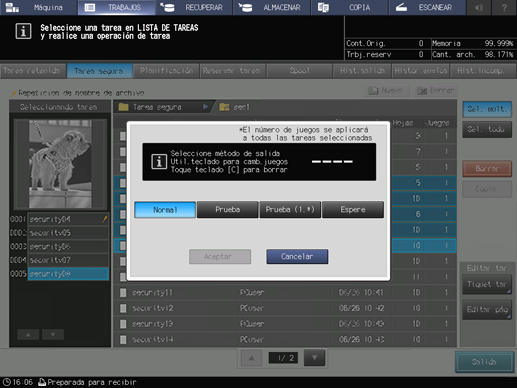Click the document icon of security14

(123, 340)
